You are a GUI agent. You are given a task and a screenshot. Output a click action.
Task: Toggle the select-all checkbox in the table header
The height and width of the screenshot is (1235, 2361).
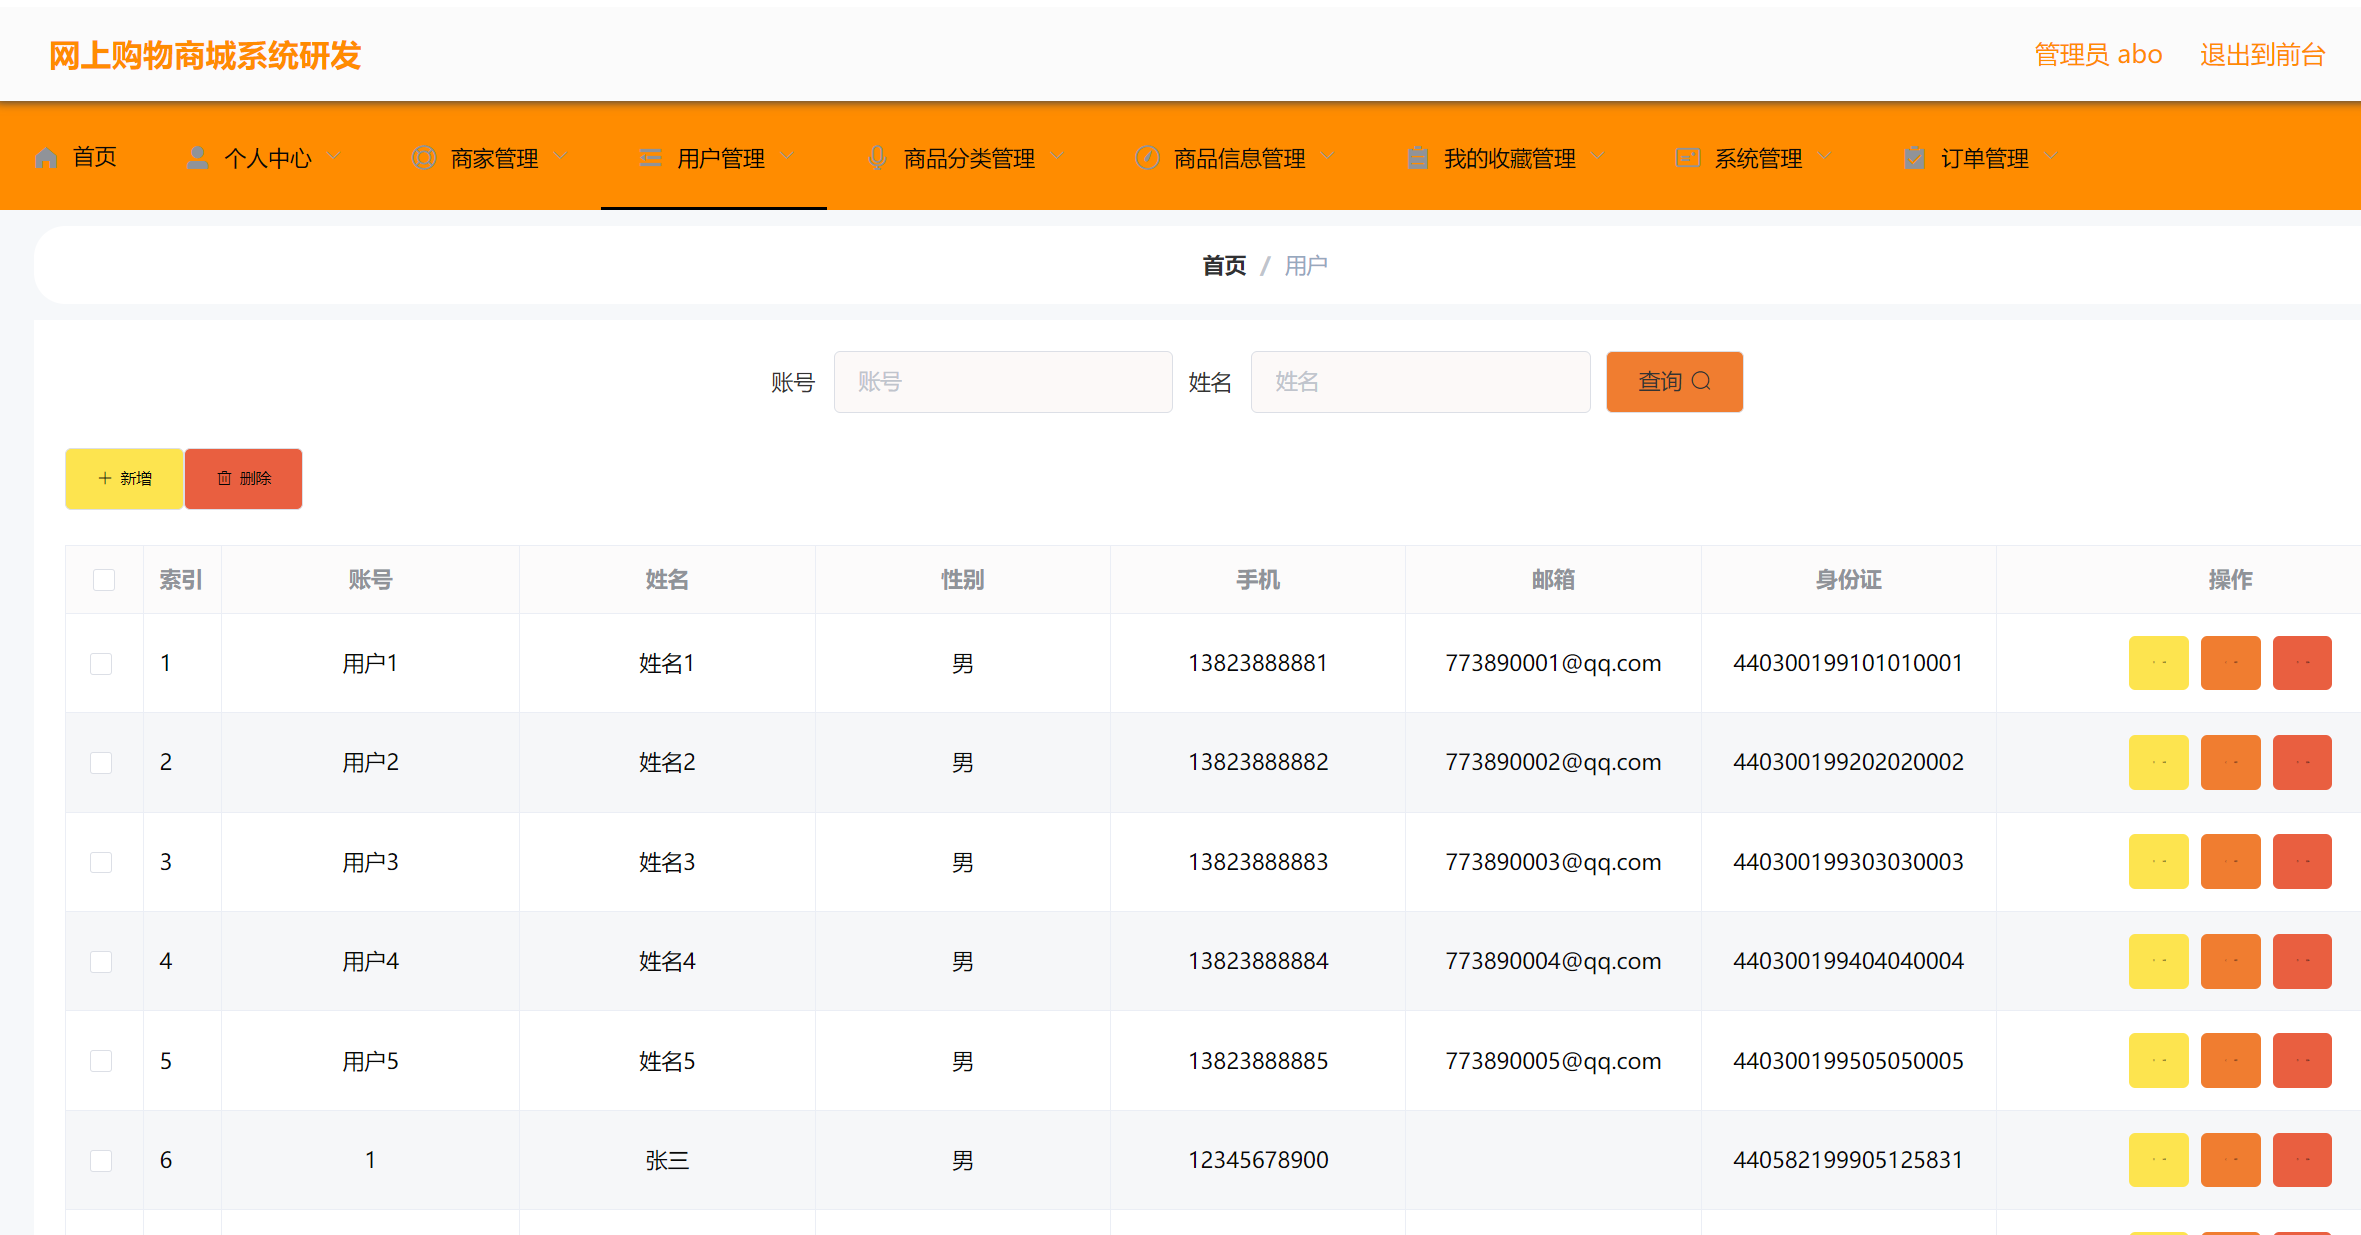103,579
